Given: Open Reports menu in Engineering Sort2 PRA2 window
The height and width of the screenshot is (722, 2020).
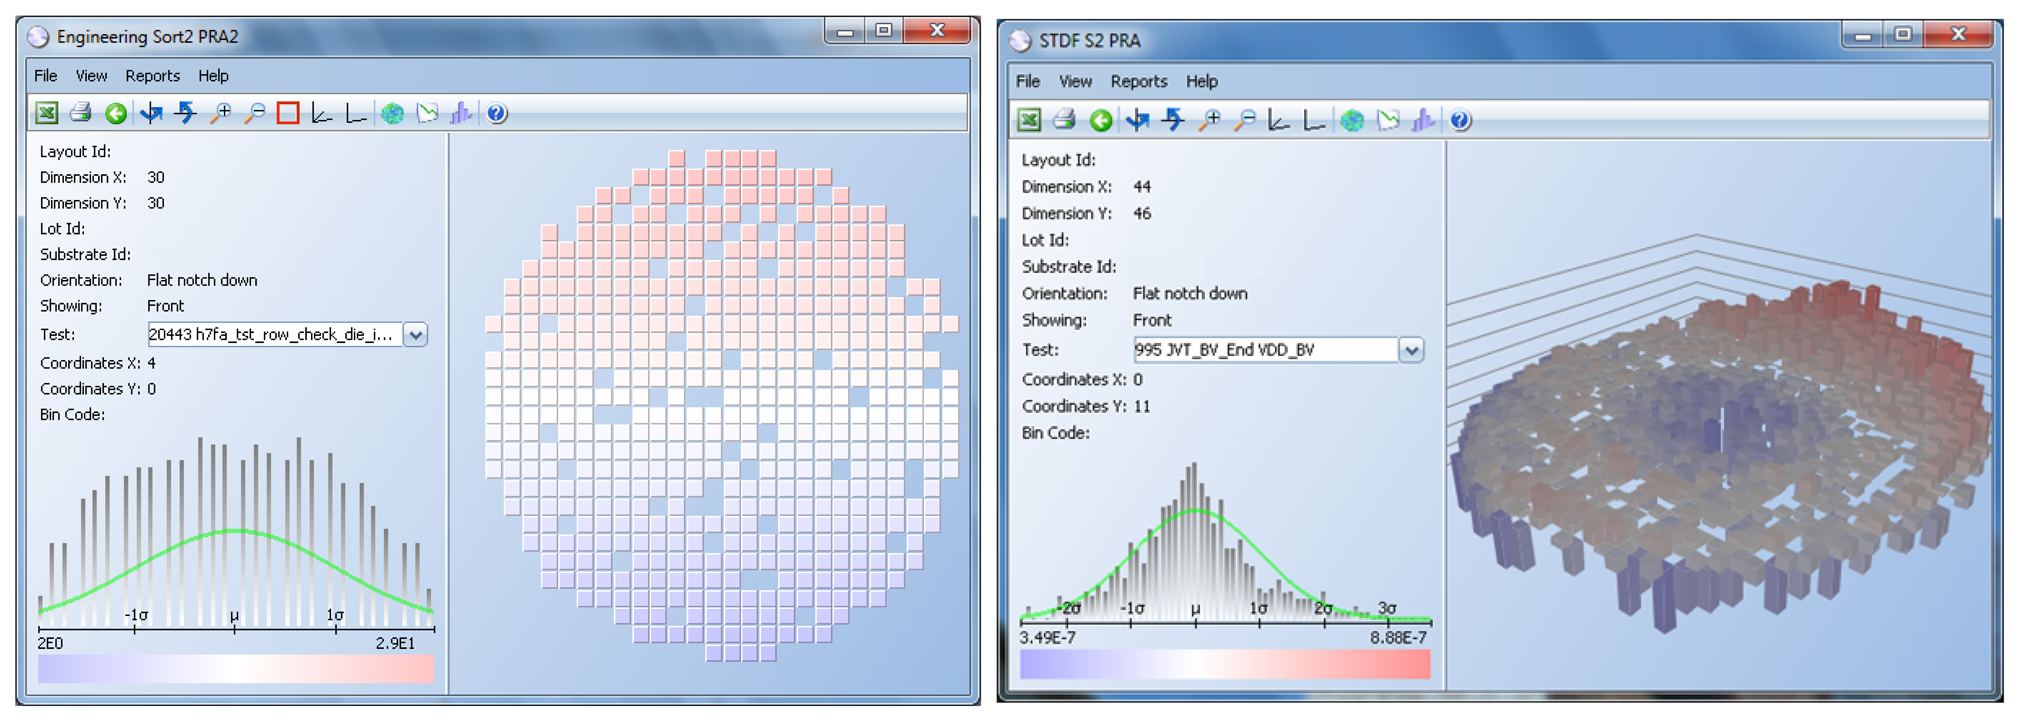Looking at the screenshot, I should (x=152, y=76).
